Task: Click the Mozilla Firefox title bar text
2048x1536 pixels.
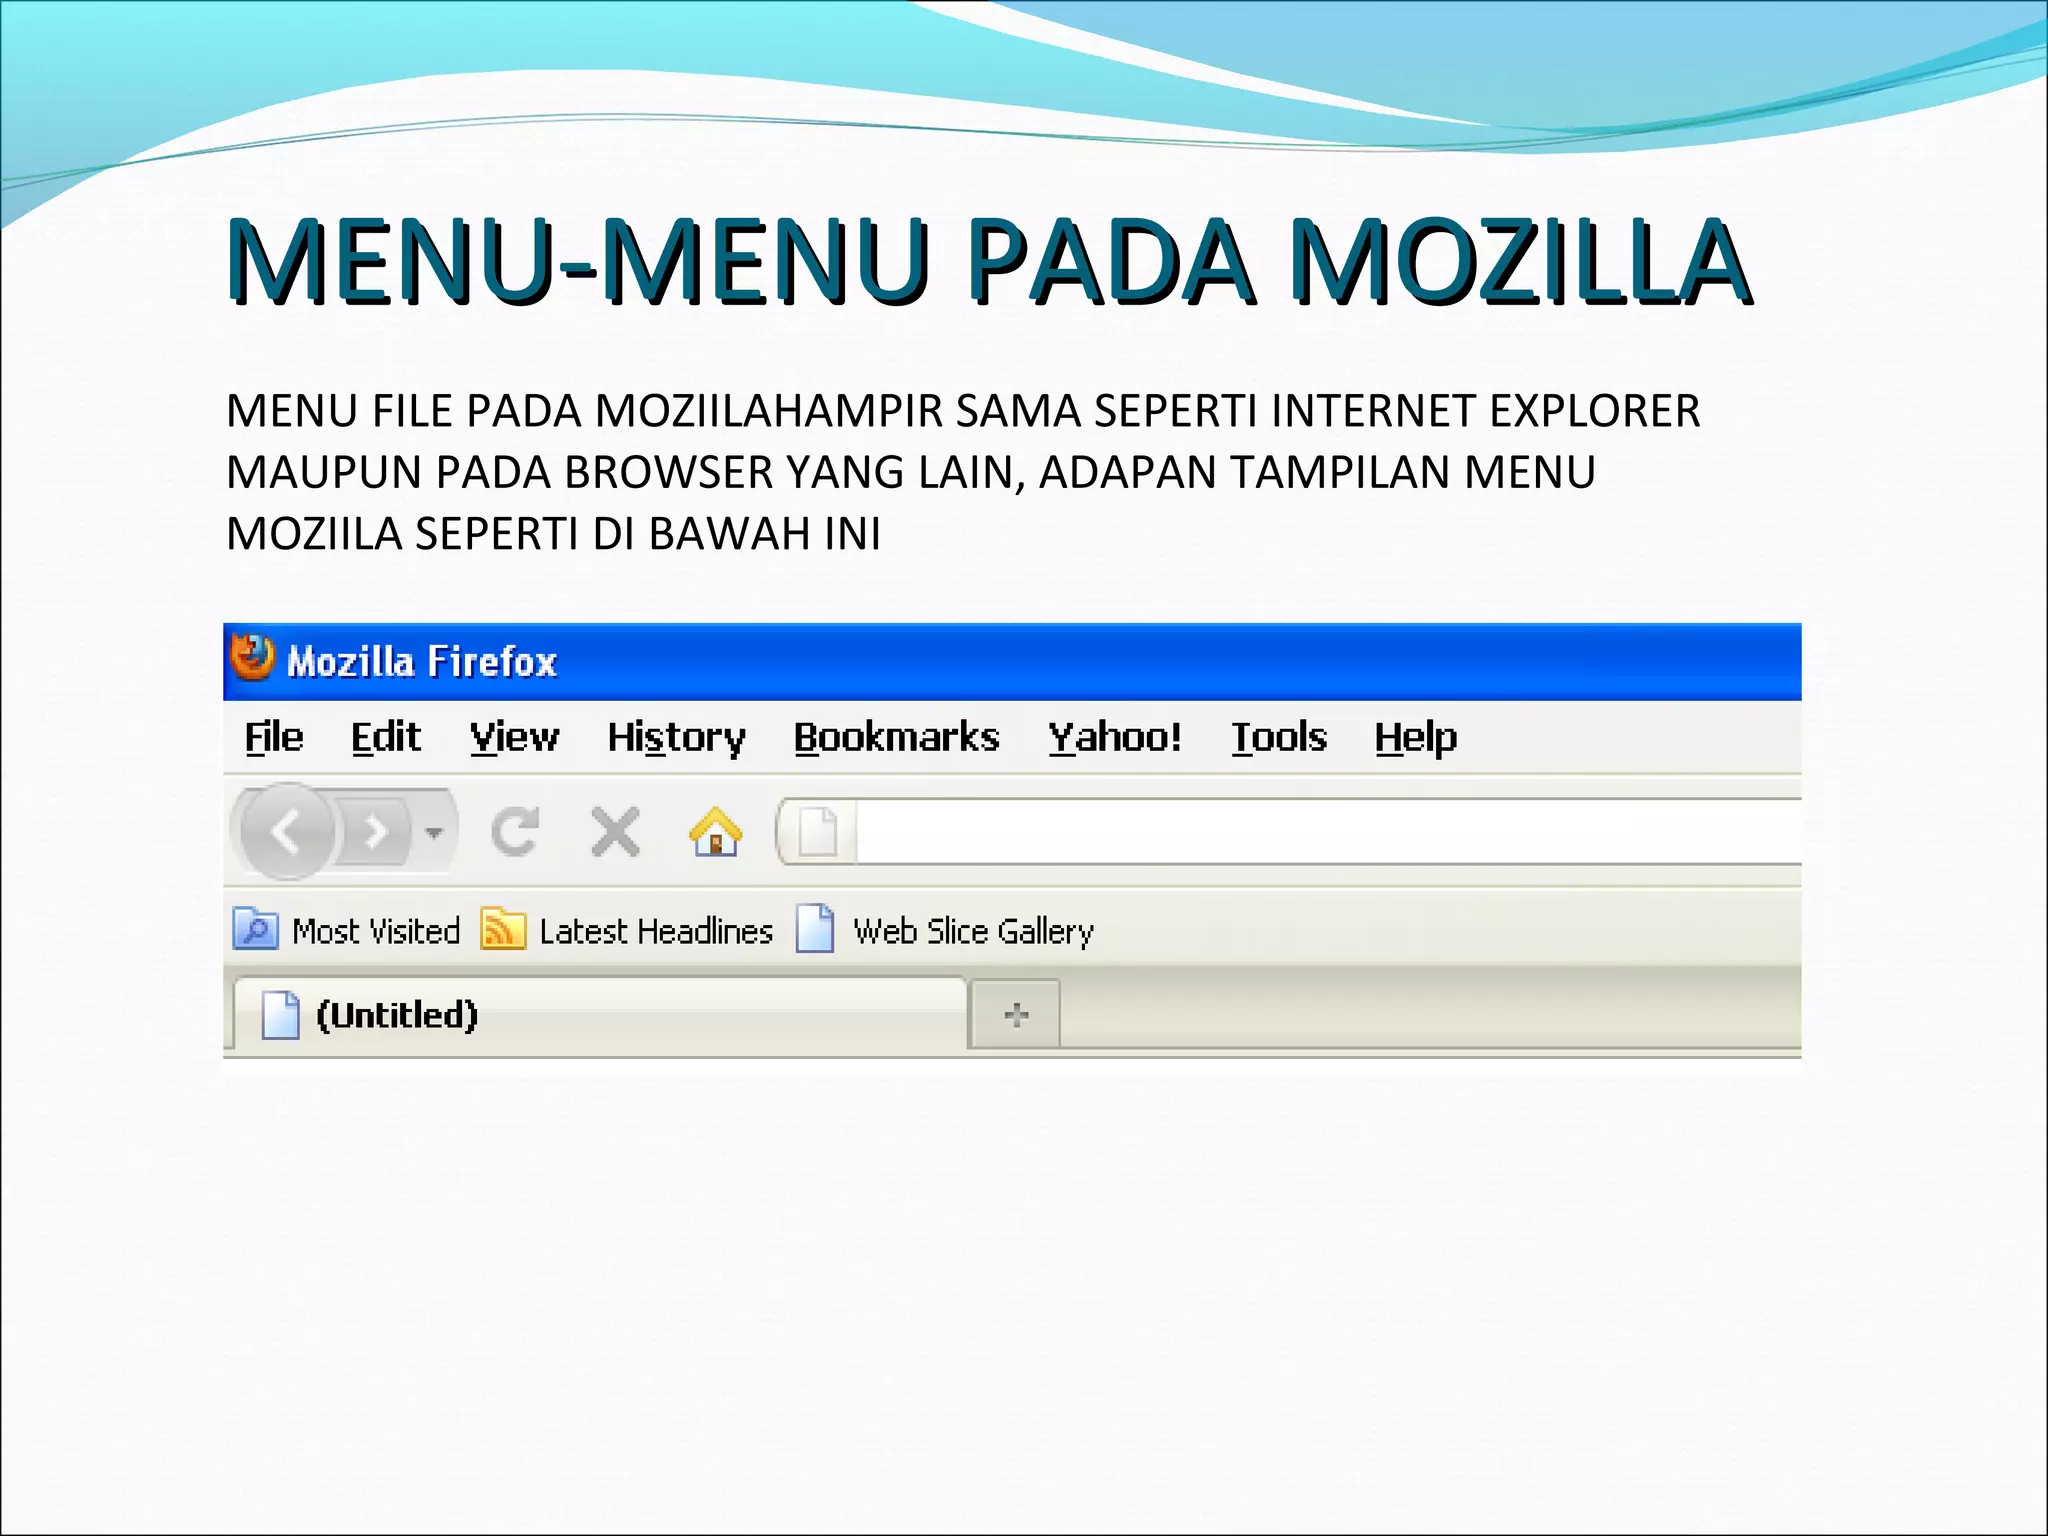Action: [422, 662]
